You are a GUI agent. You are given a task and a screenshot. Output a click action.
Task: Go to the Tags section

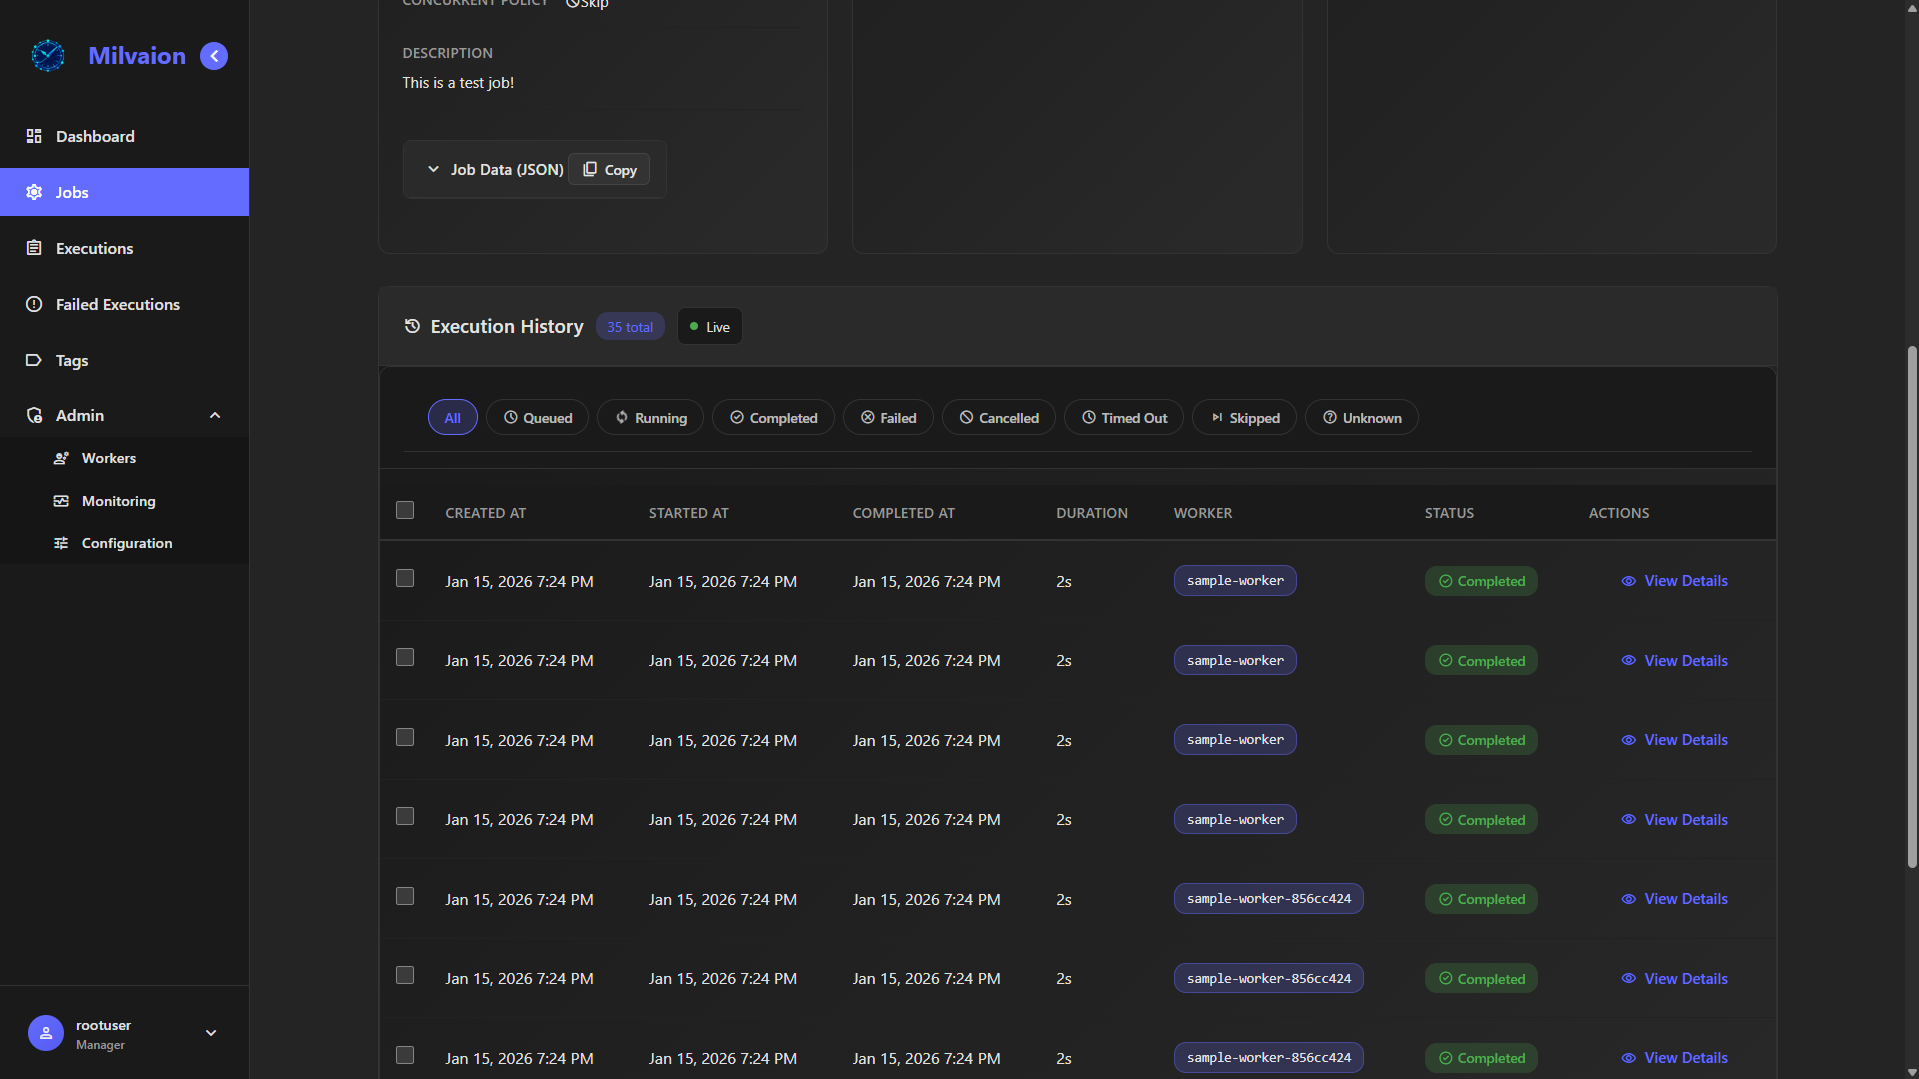pos(71,360)
